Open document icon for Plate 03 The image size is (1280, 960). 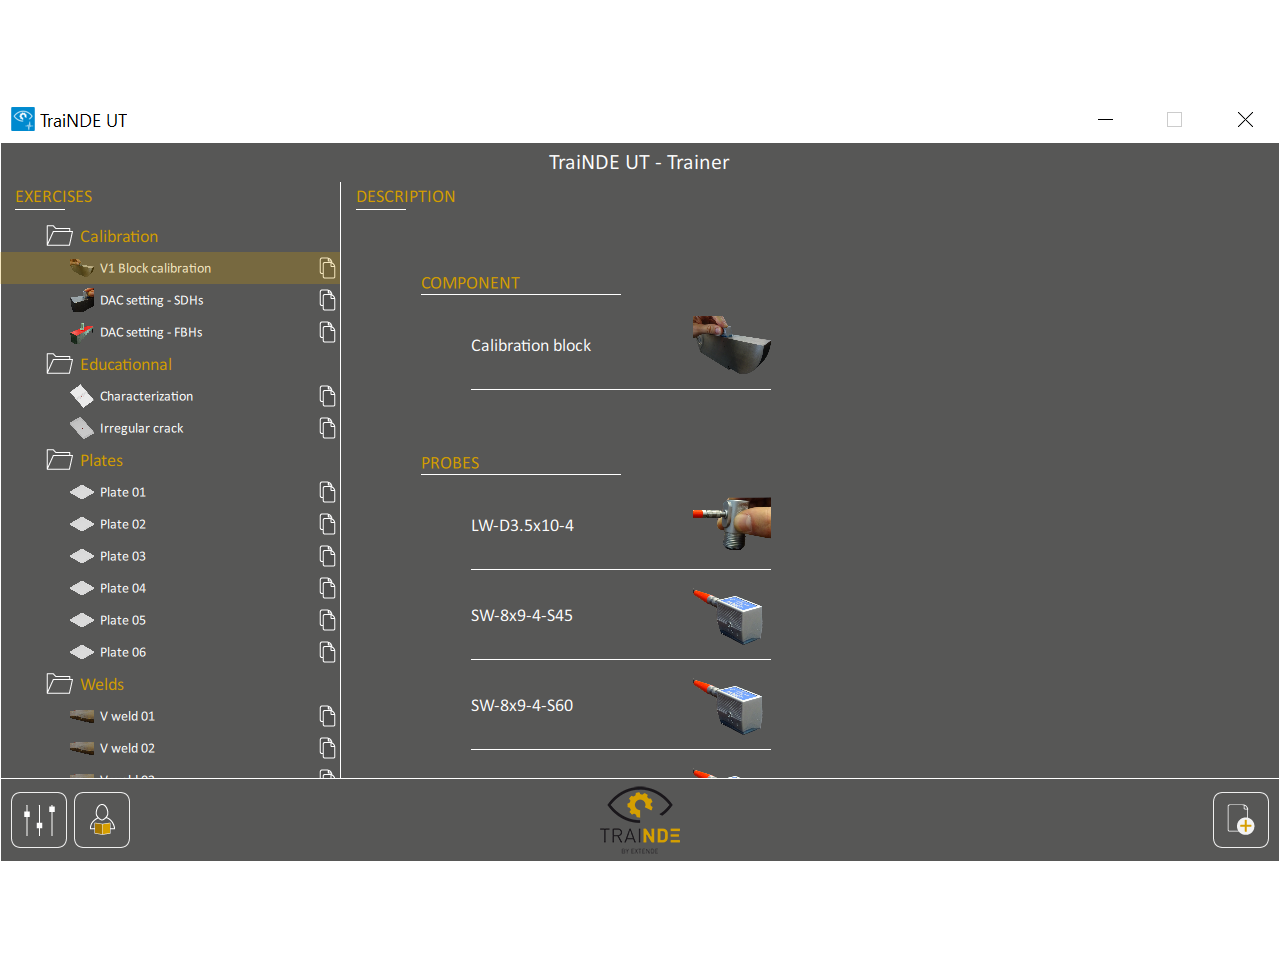[327, 556]
